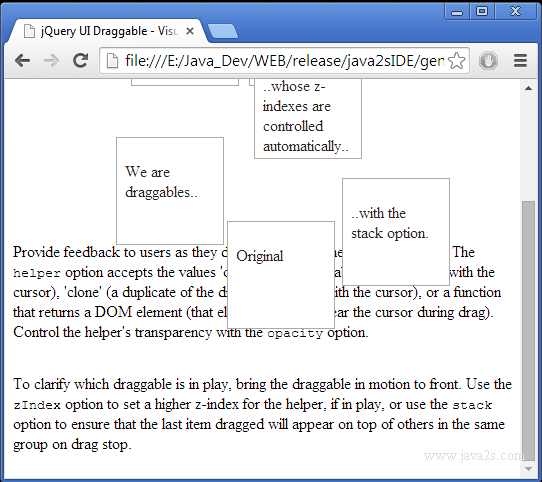
Task: Click the page icon in the address bar
Action: pos(112,61)
